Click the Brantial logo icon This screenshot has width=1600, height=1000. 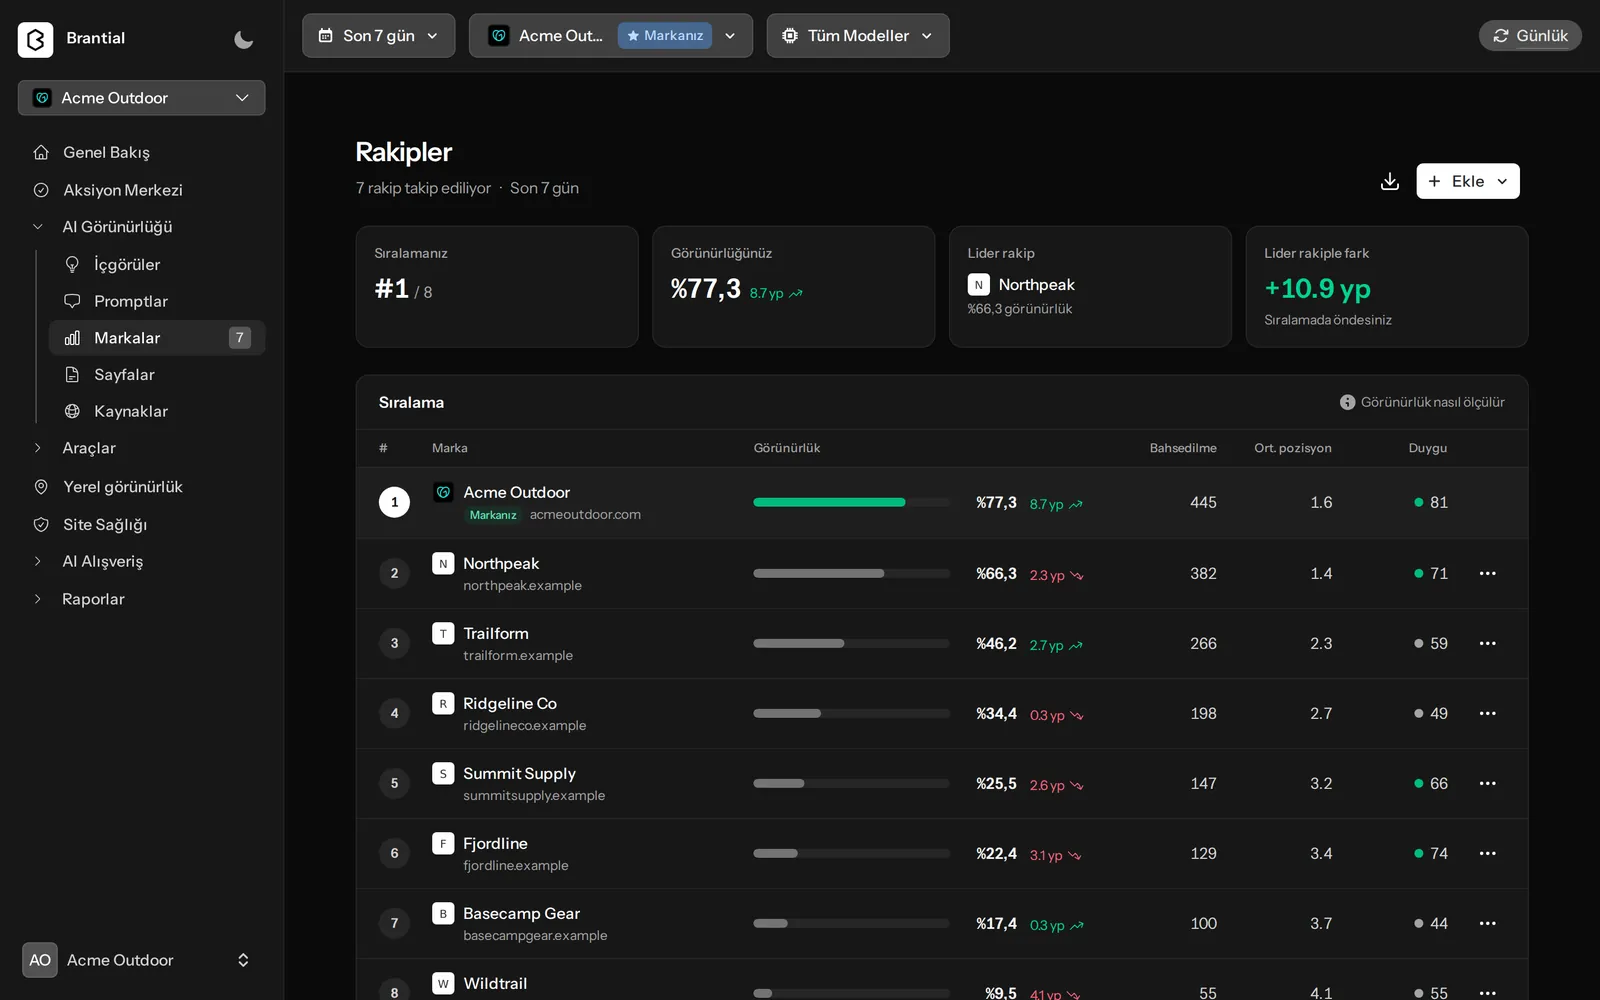point(36,39)
